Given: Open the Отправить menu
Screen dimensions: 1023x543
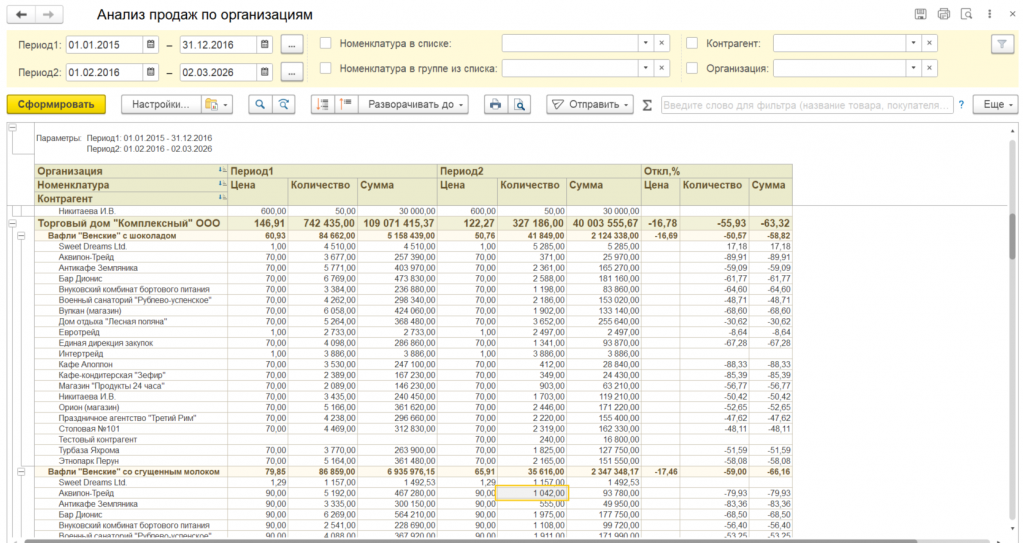Looking at the screenshot, I should pyautogui.click(x=590, y=104).
